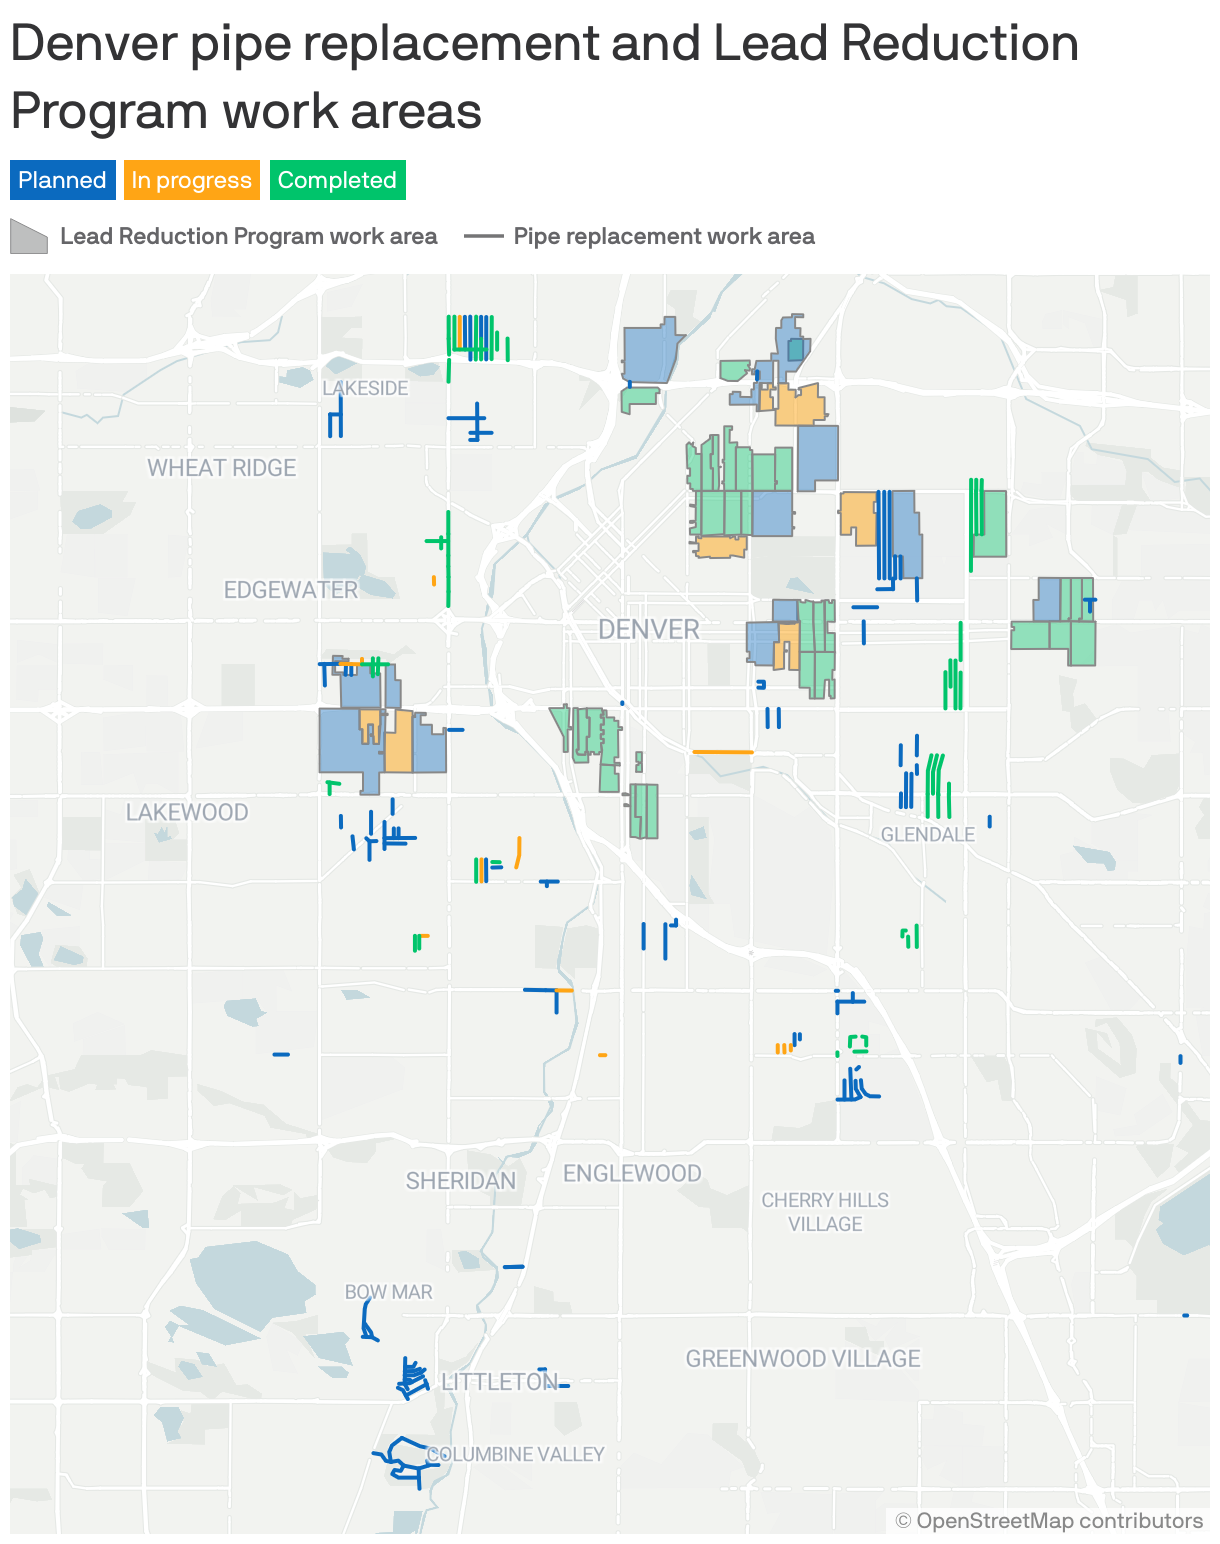This screenshot has width=1220, height=1544.
Task: Click the EDGEWATER map label
Action: [x=291, y=590]
